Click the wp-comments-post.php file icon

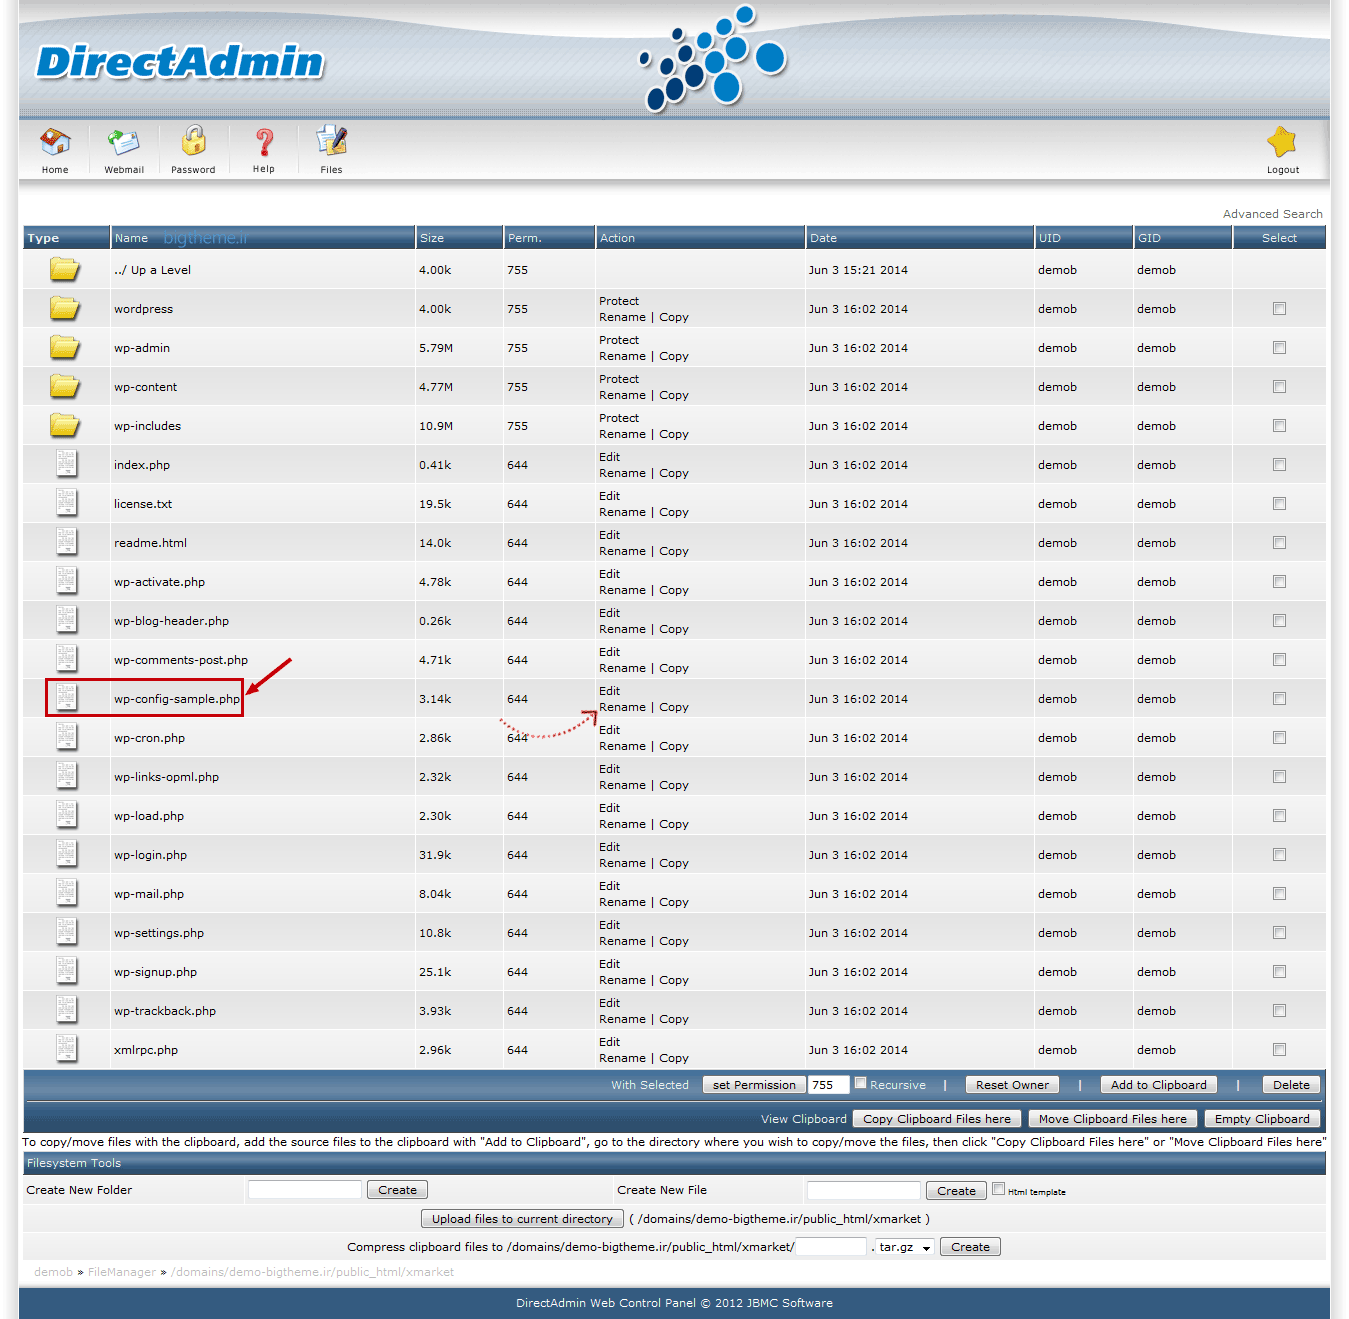[66, 659]
